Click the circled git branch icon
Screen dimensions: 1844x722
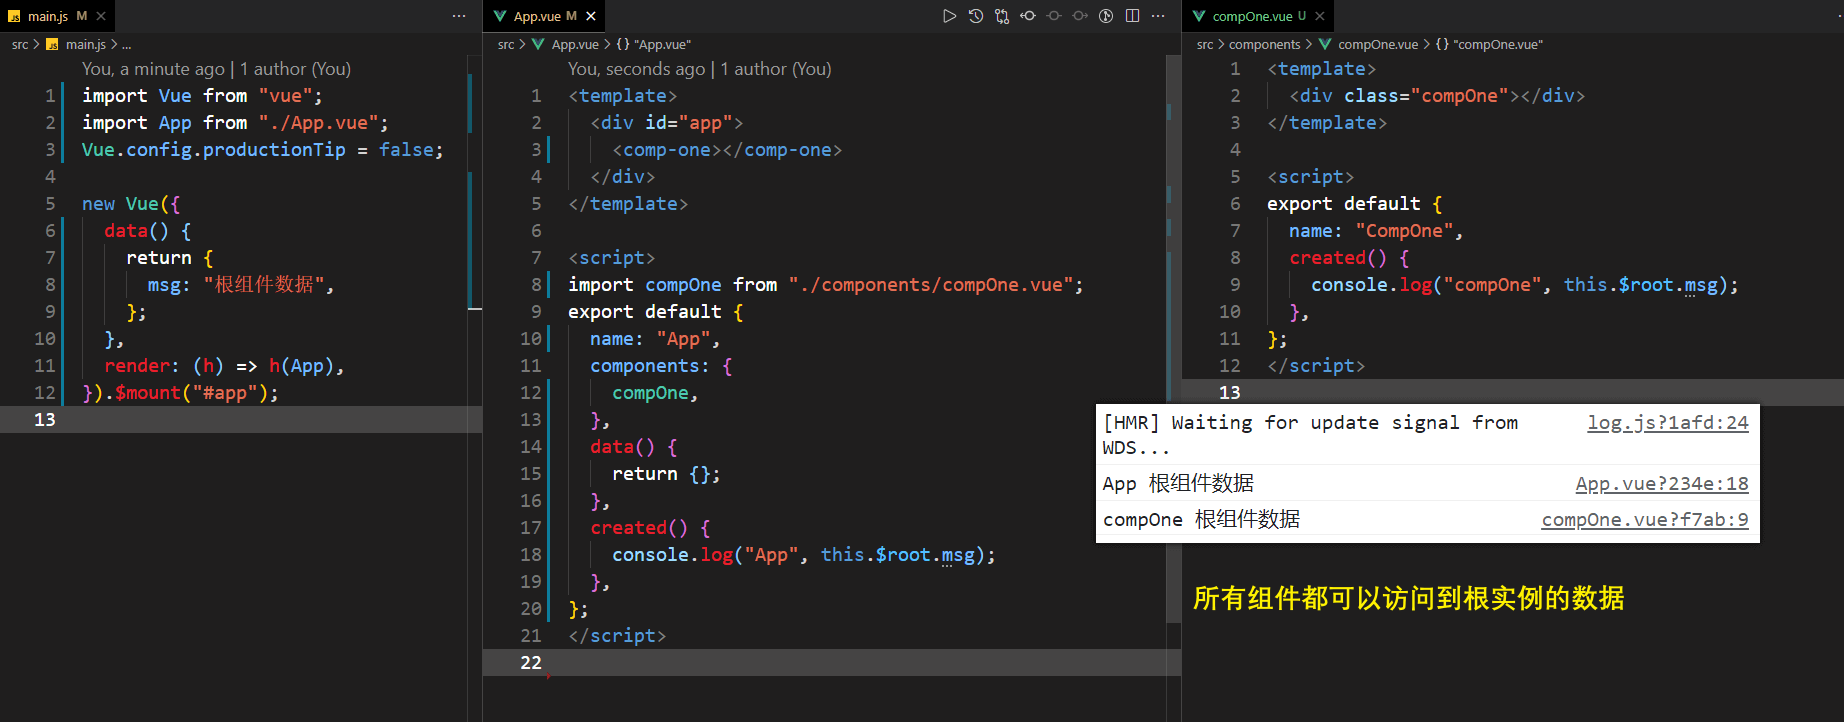pyautogui.click(x=1105, y=16)
